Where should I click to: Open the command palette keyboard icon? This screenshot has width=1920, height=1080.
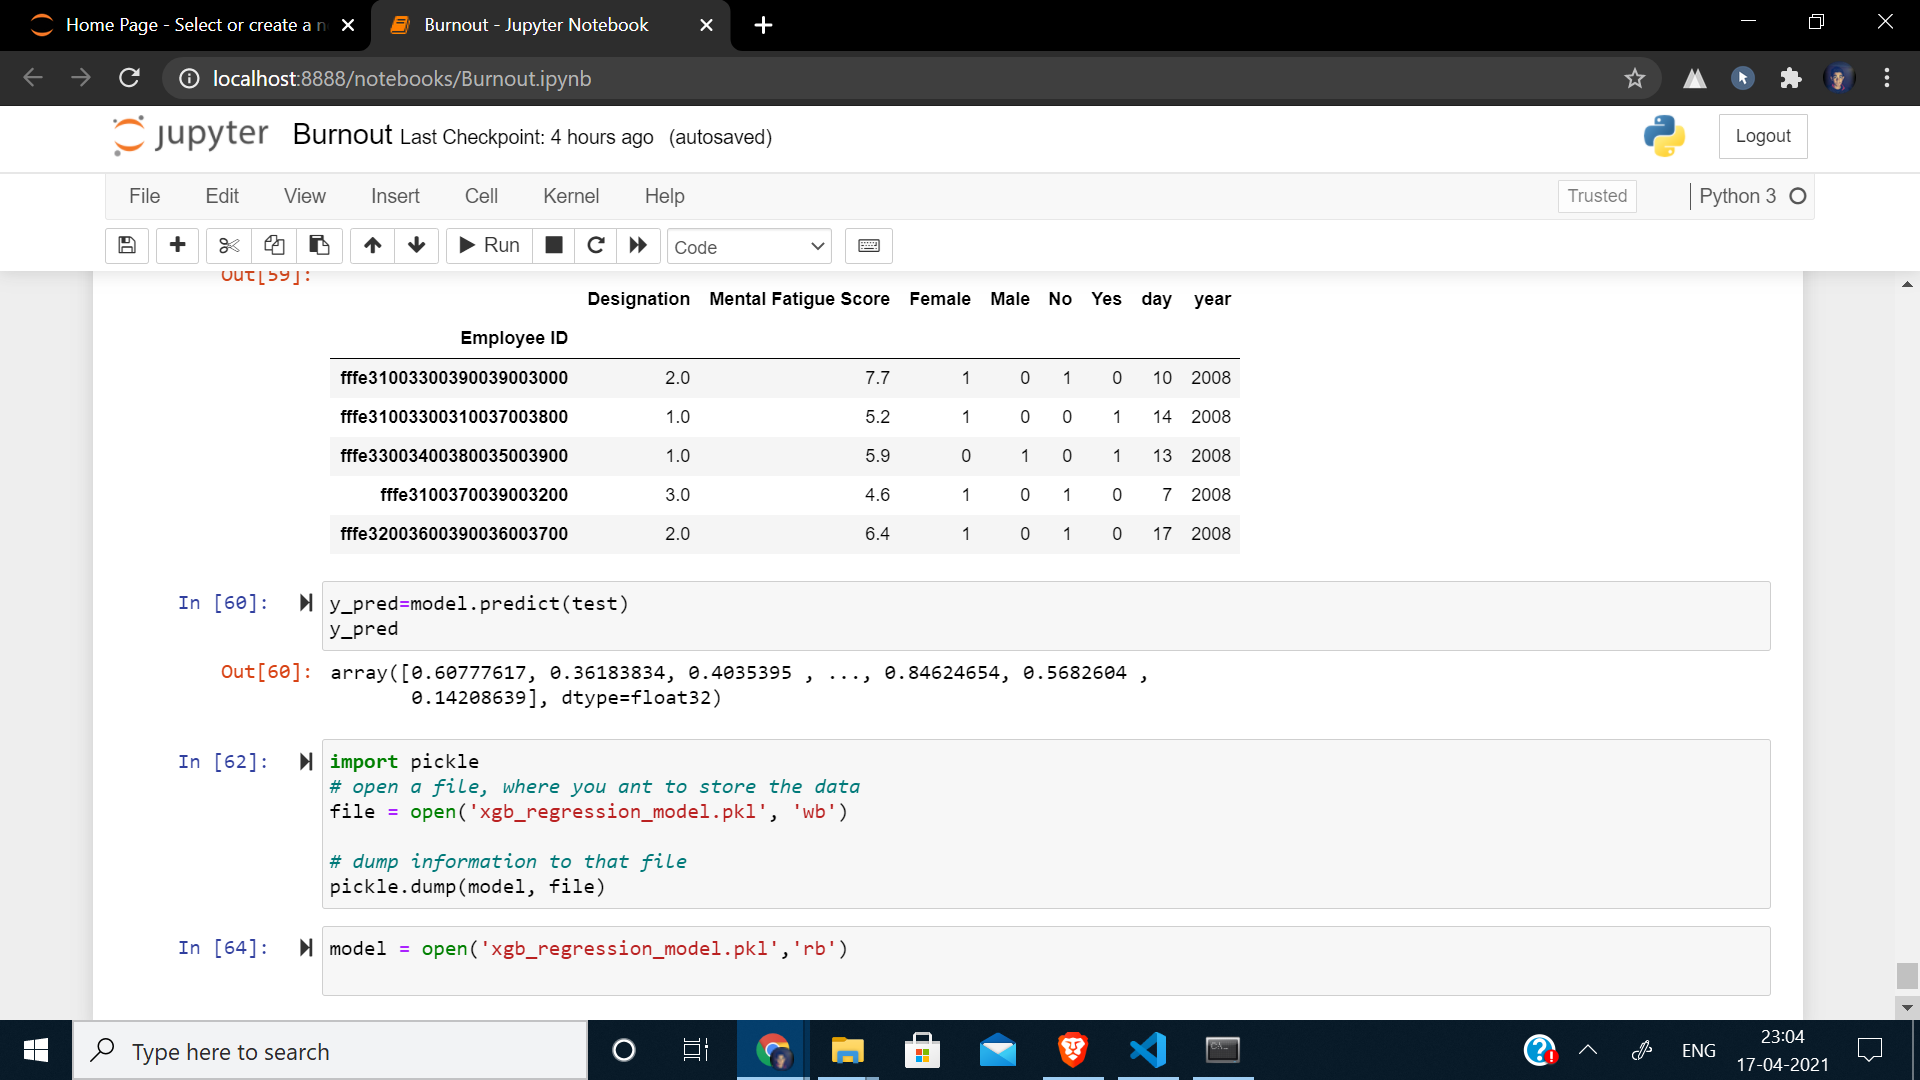(868, 246)
